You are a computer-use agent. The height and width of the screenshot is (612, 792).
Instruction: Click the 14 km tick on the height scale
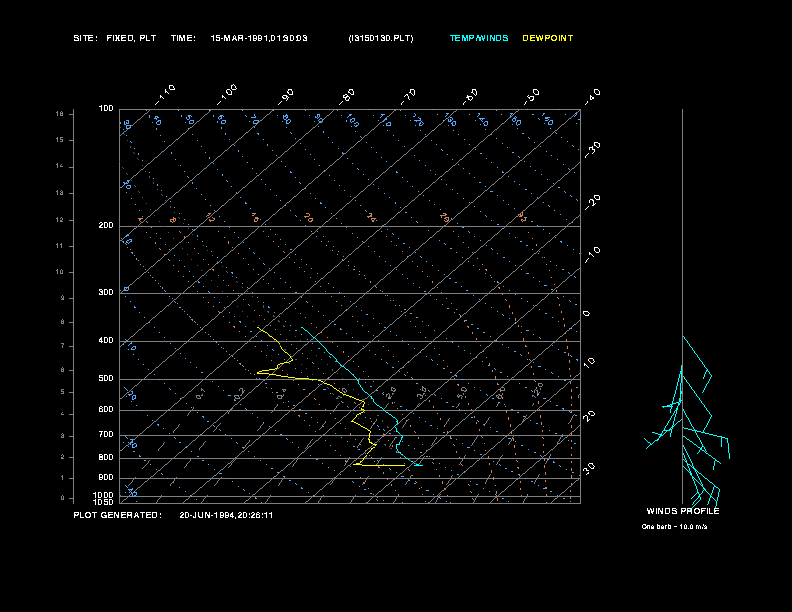tap(60, 166)
